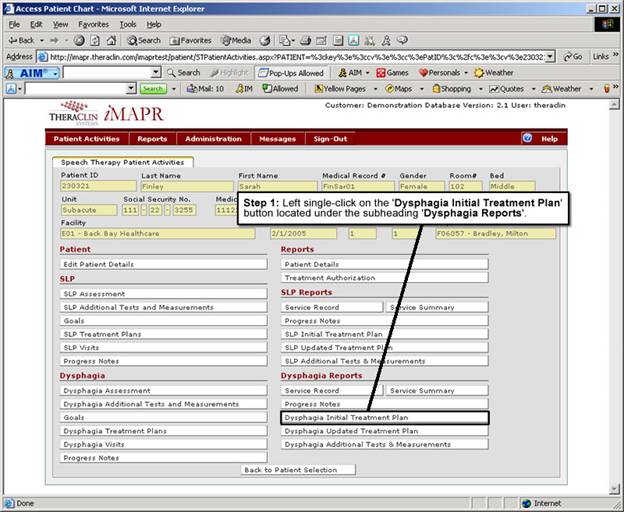Select the Speech Therapy Patient Activities tab
The width and height of the screenshot is (624, 512).
122,162
